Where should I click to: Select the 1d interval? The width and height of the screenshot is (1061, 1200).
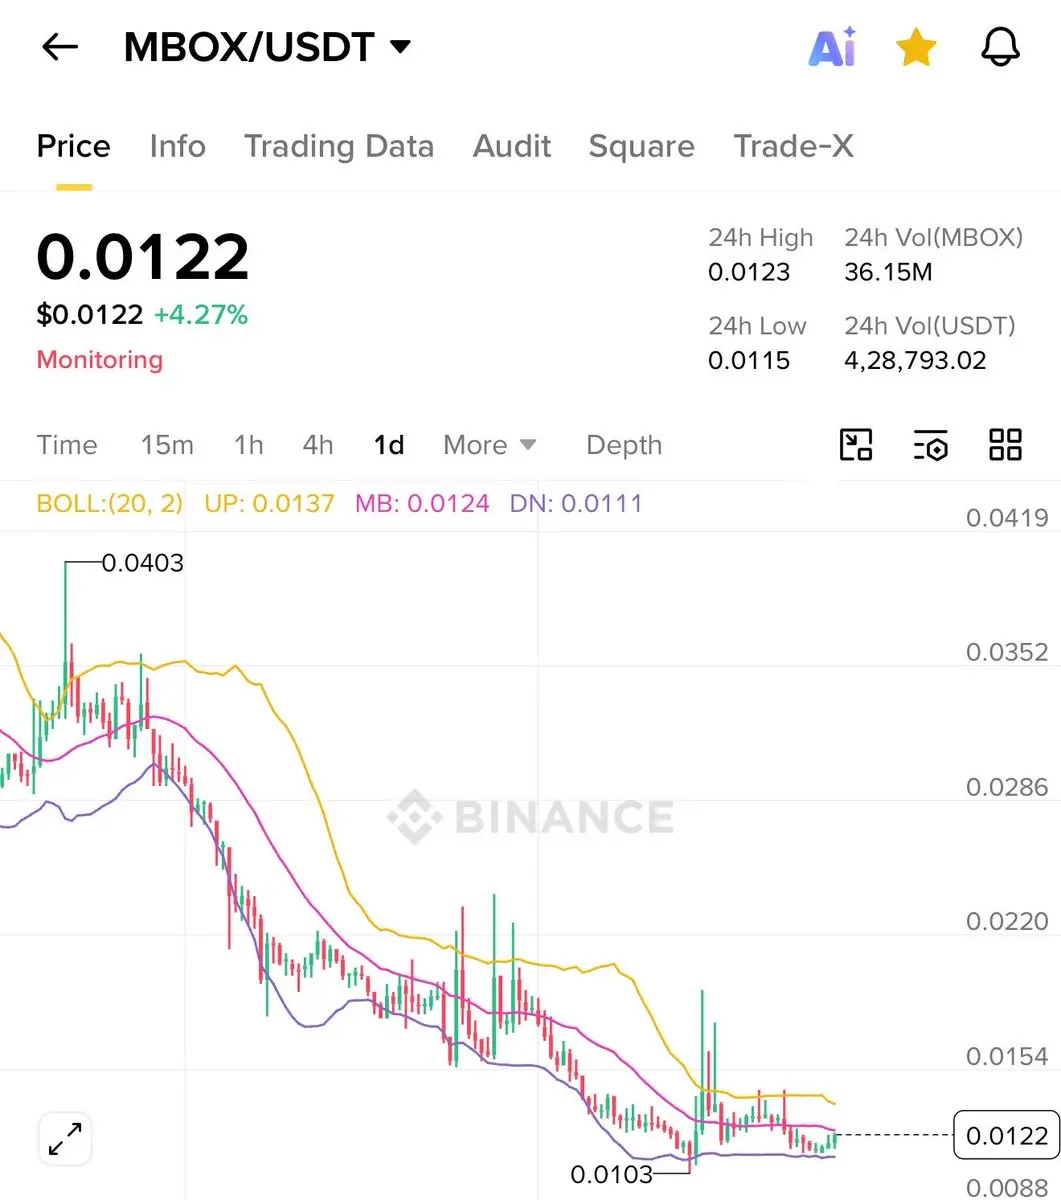pos(389,445)
